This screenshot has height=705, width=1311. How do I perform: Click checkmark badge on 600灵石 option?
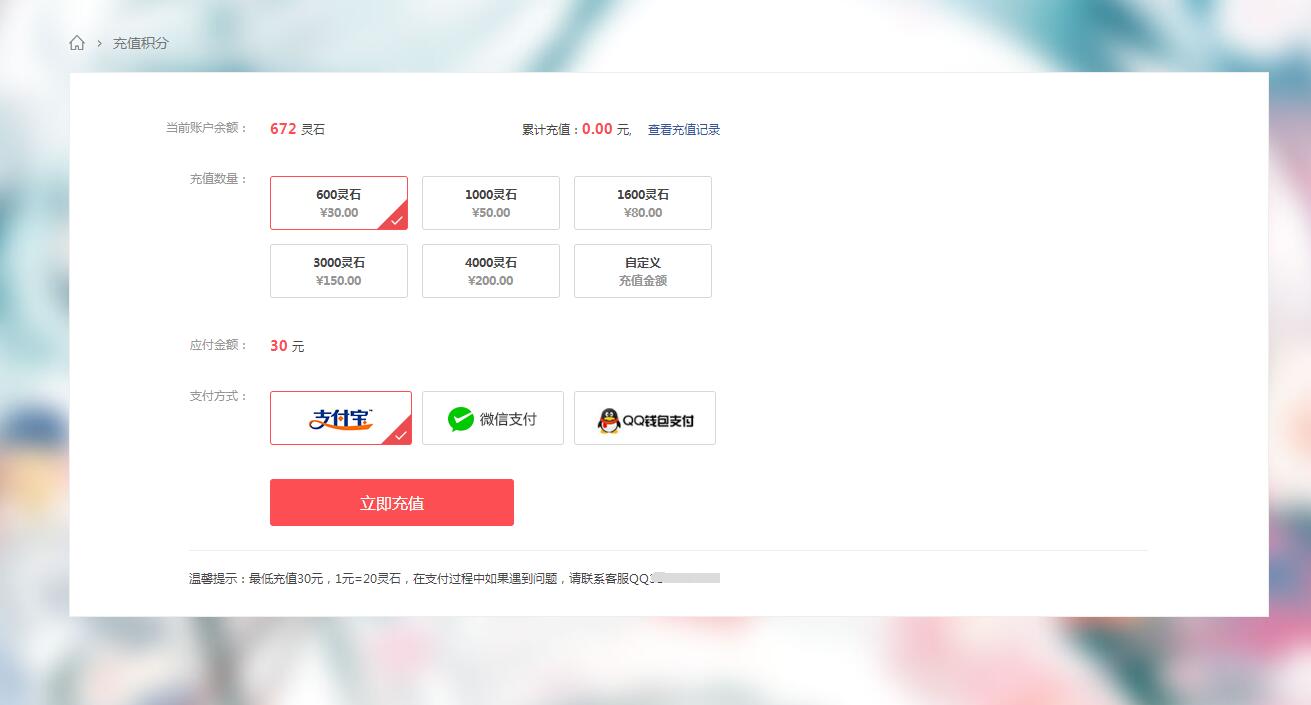[x=398, y=220]
